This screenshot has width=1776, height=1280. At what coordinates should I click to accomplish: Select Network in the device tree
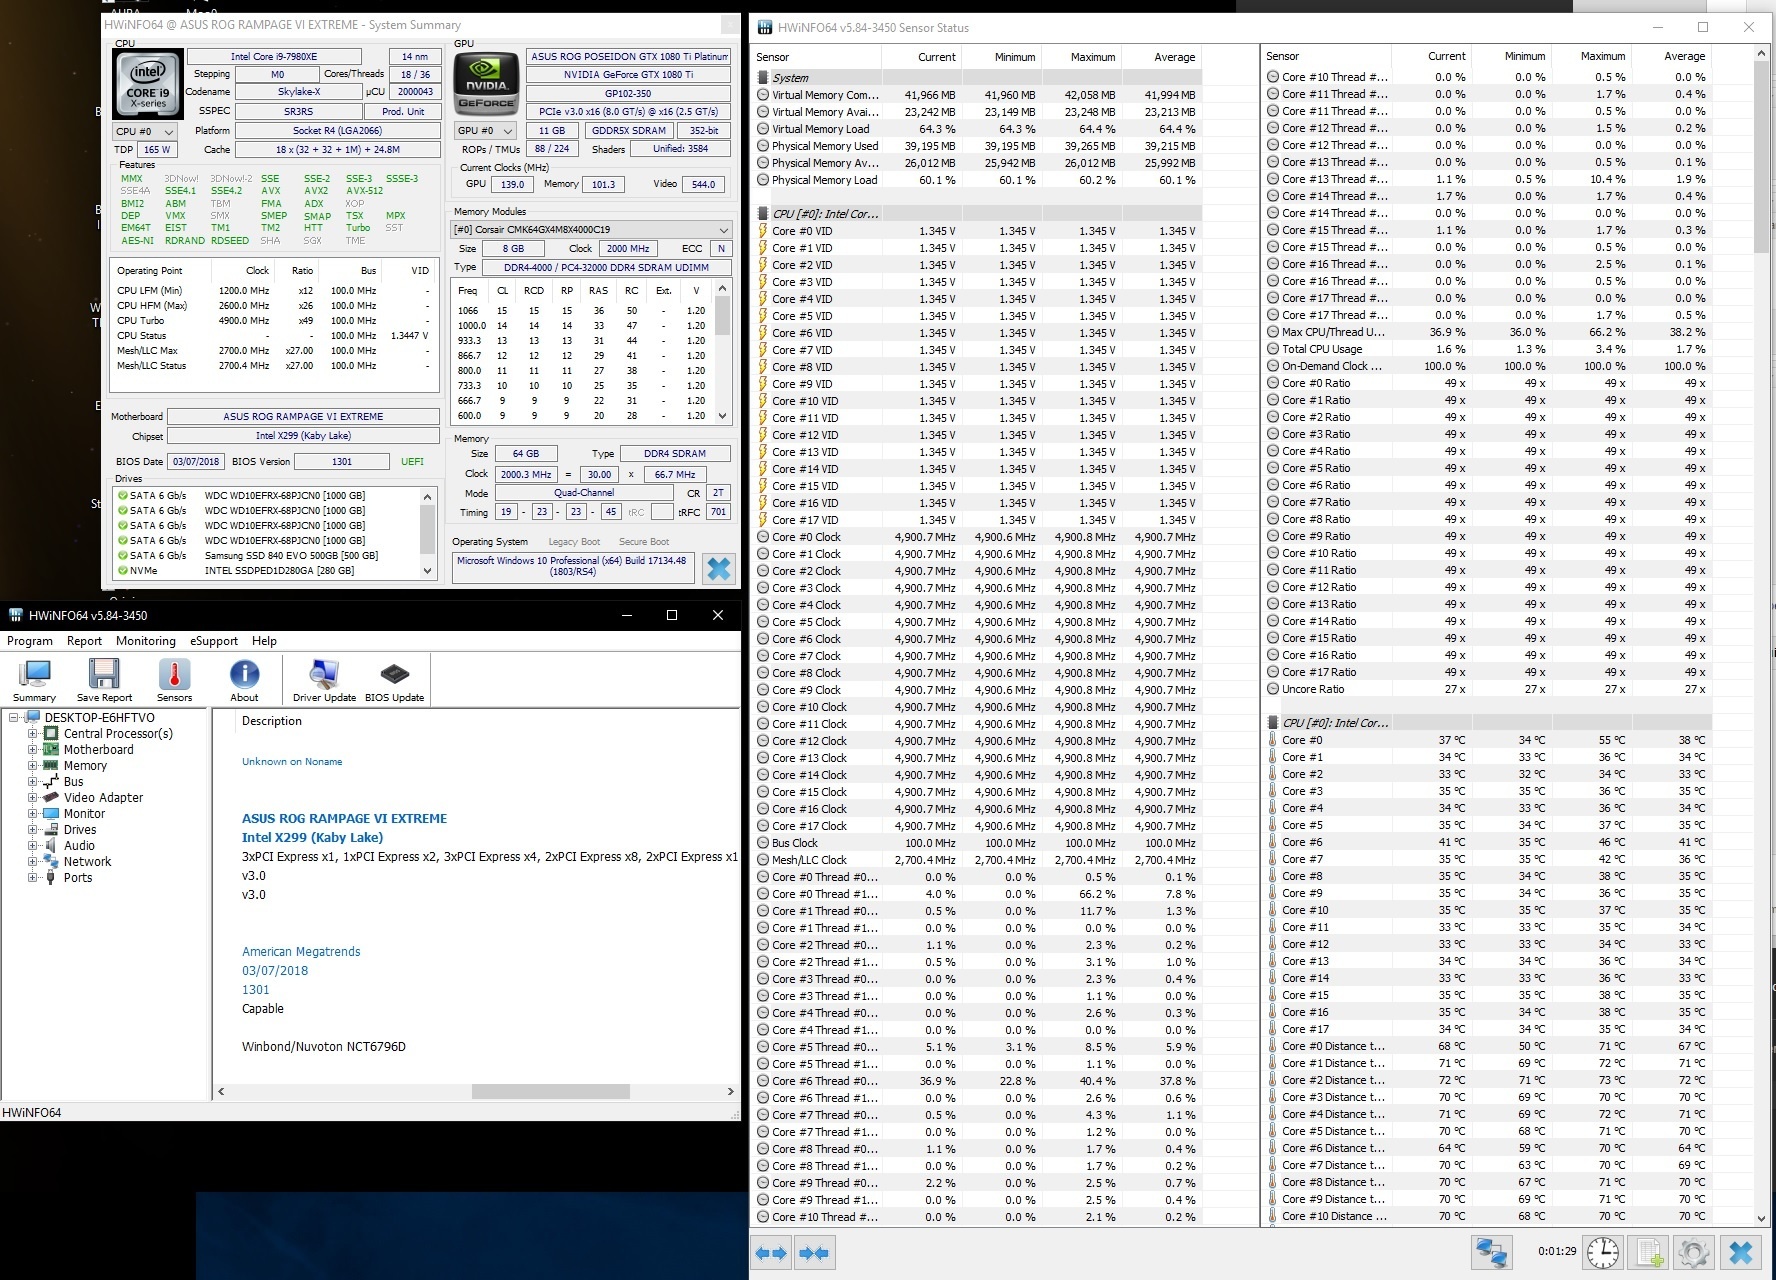point(87,862)
